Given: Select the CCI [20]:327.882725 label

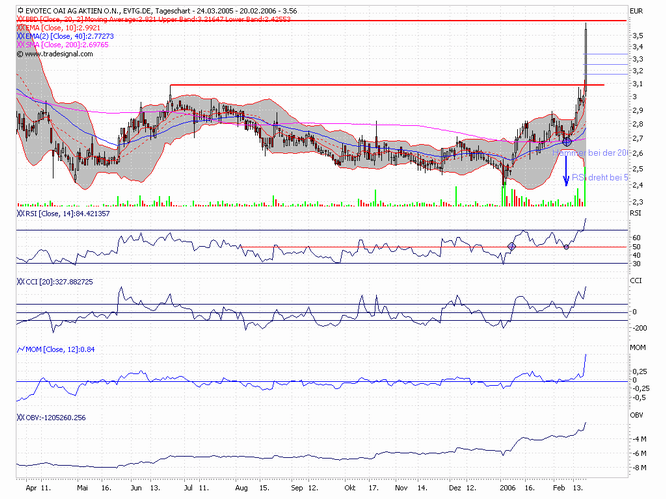Looking at the screenshot, I should pyautogui.click(x=59, y=282).
